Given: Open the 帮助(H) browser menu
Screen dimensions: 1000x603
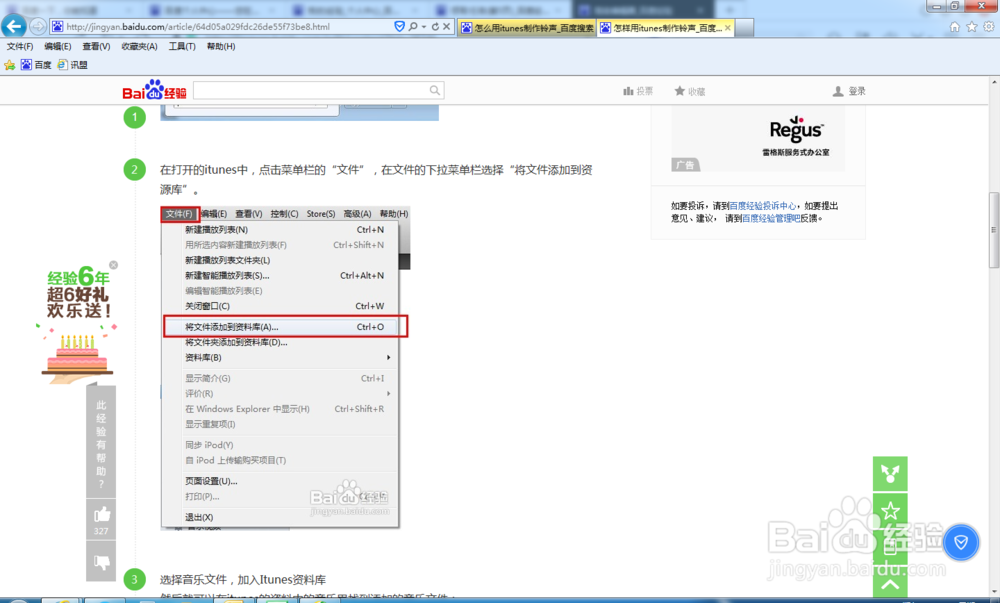Looking at the screenshot, I should (221, 47).
